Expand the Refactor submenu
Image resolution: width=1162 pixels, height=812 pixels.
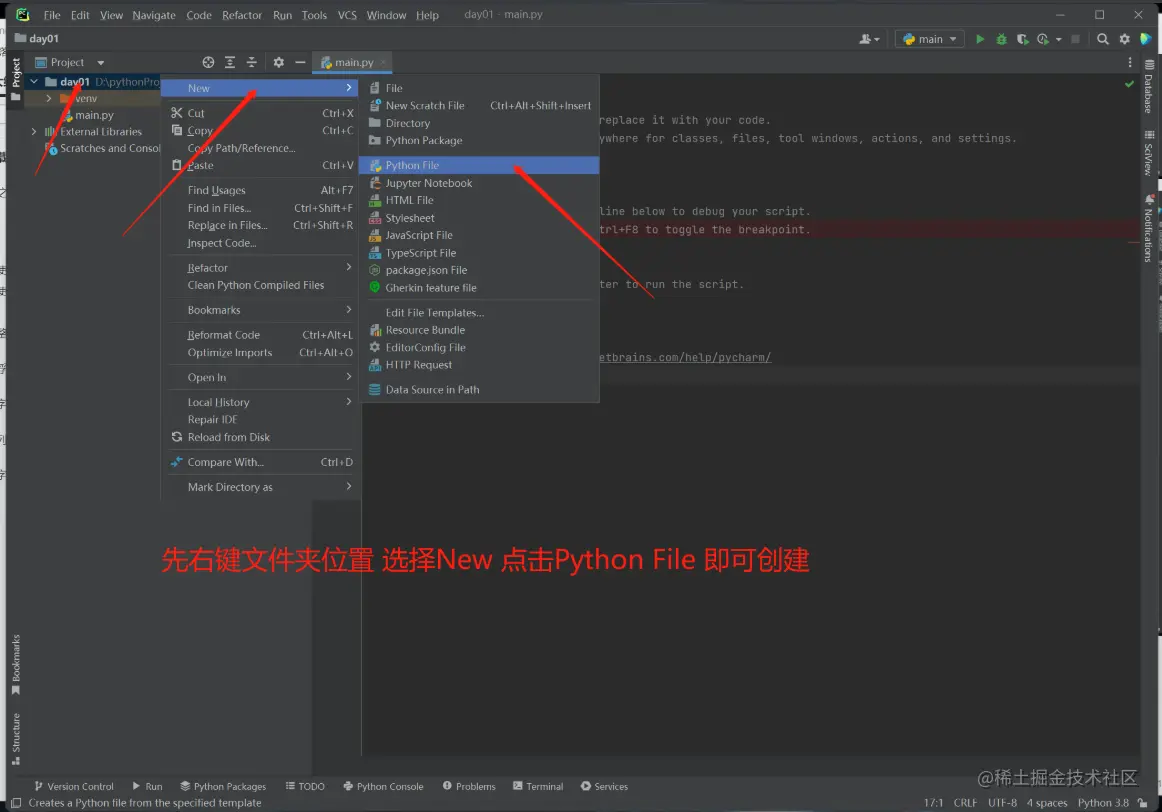pos(260,267)
